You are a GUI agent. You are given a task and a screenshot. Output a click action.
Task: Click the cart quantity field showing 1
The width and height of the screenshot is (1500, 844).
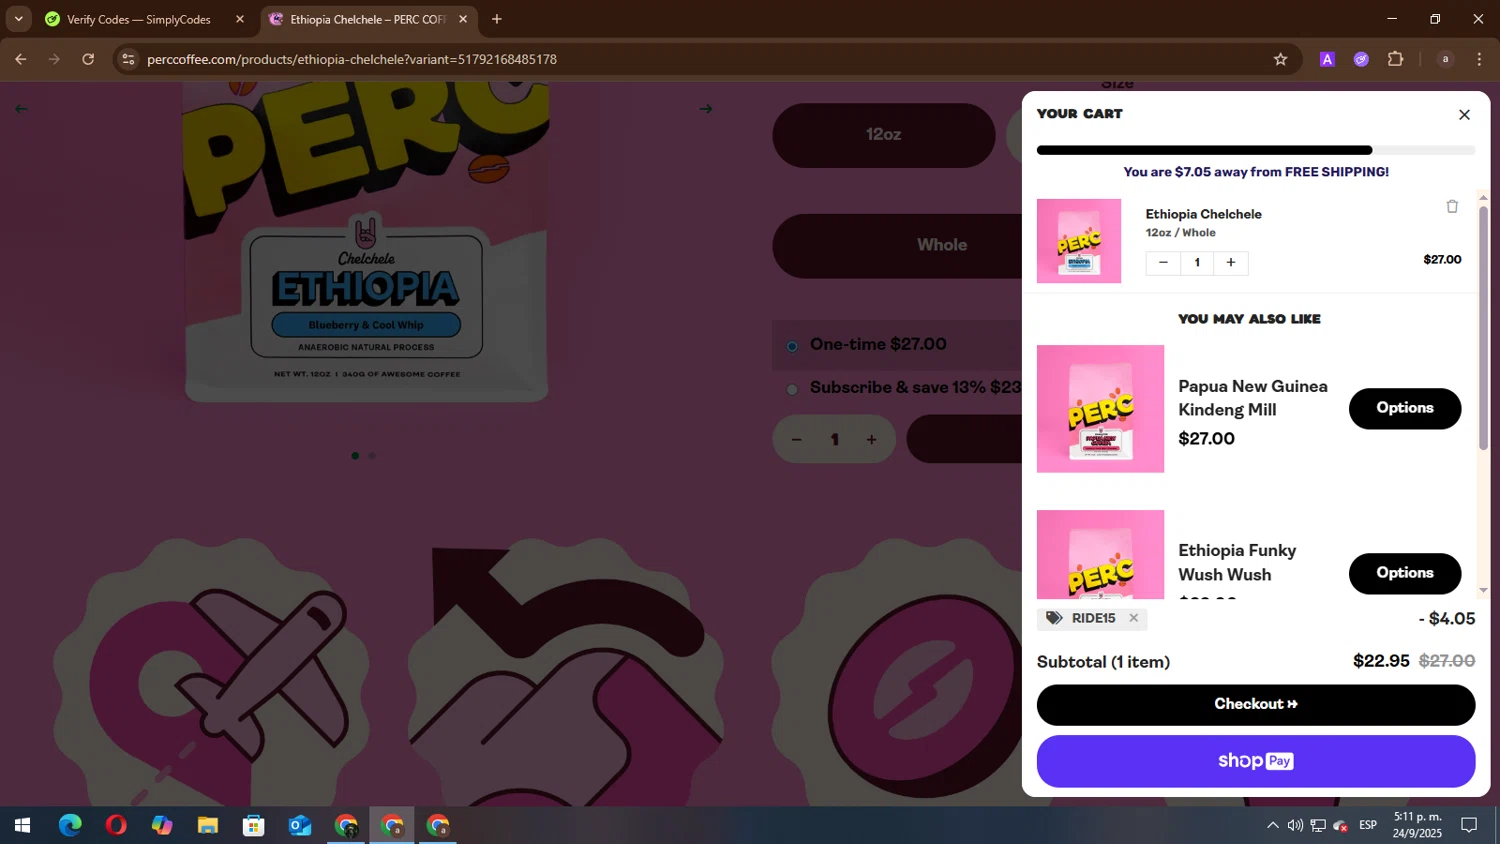coord(1197,262)
